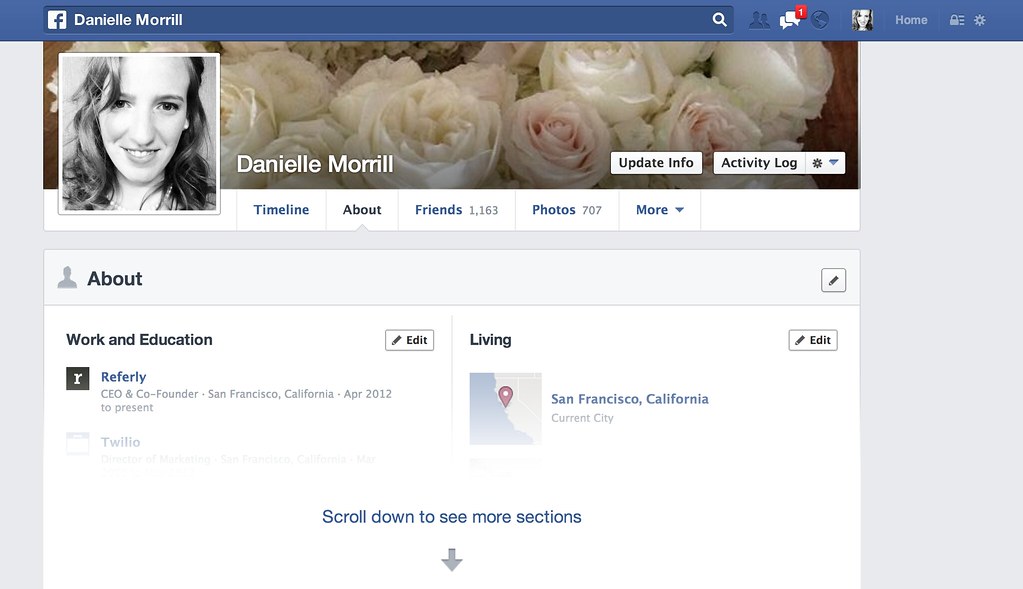
Task: Click the small profile avatar in top bar
Action: [862, 20]
